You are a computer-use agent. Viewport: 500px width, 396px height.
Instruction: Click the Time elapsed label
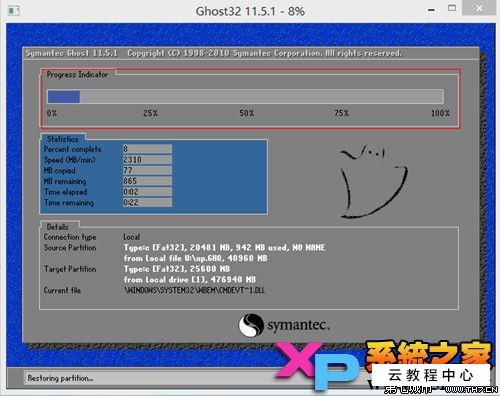click(66, 192)
